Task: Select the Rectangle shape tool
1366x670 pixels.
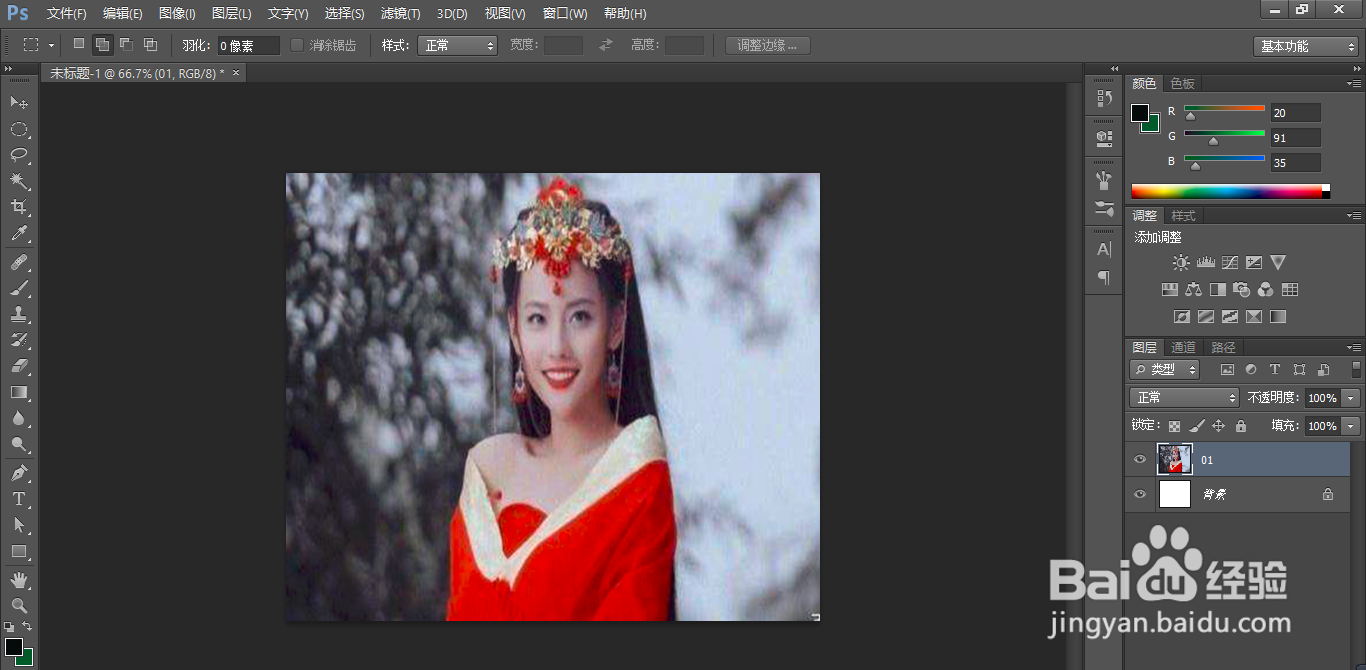Action: point(19,551)
